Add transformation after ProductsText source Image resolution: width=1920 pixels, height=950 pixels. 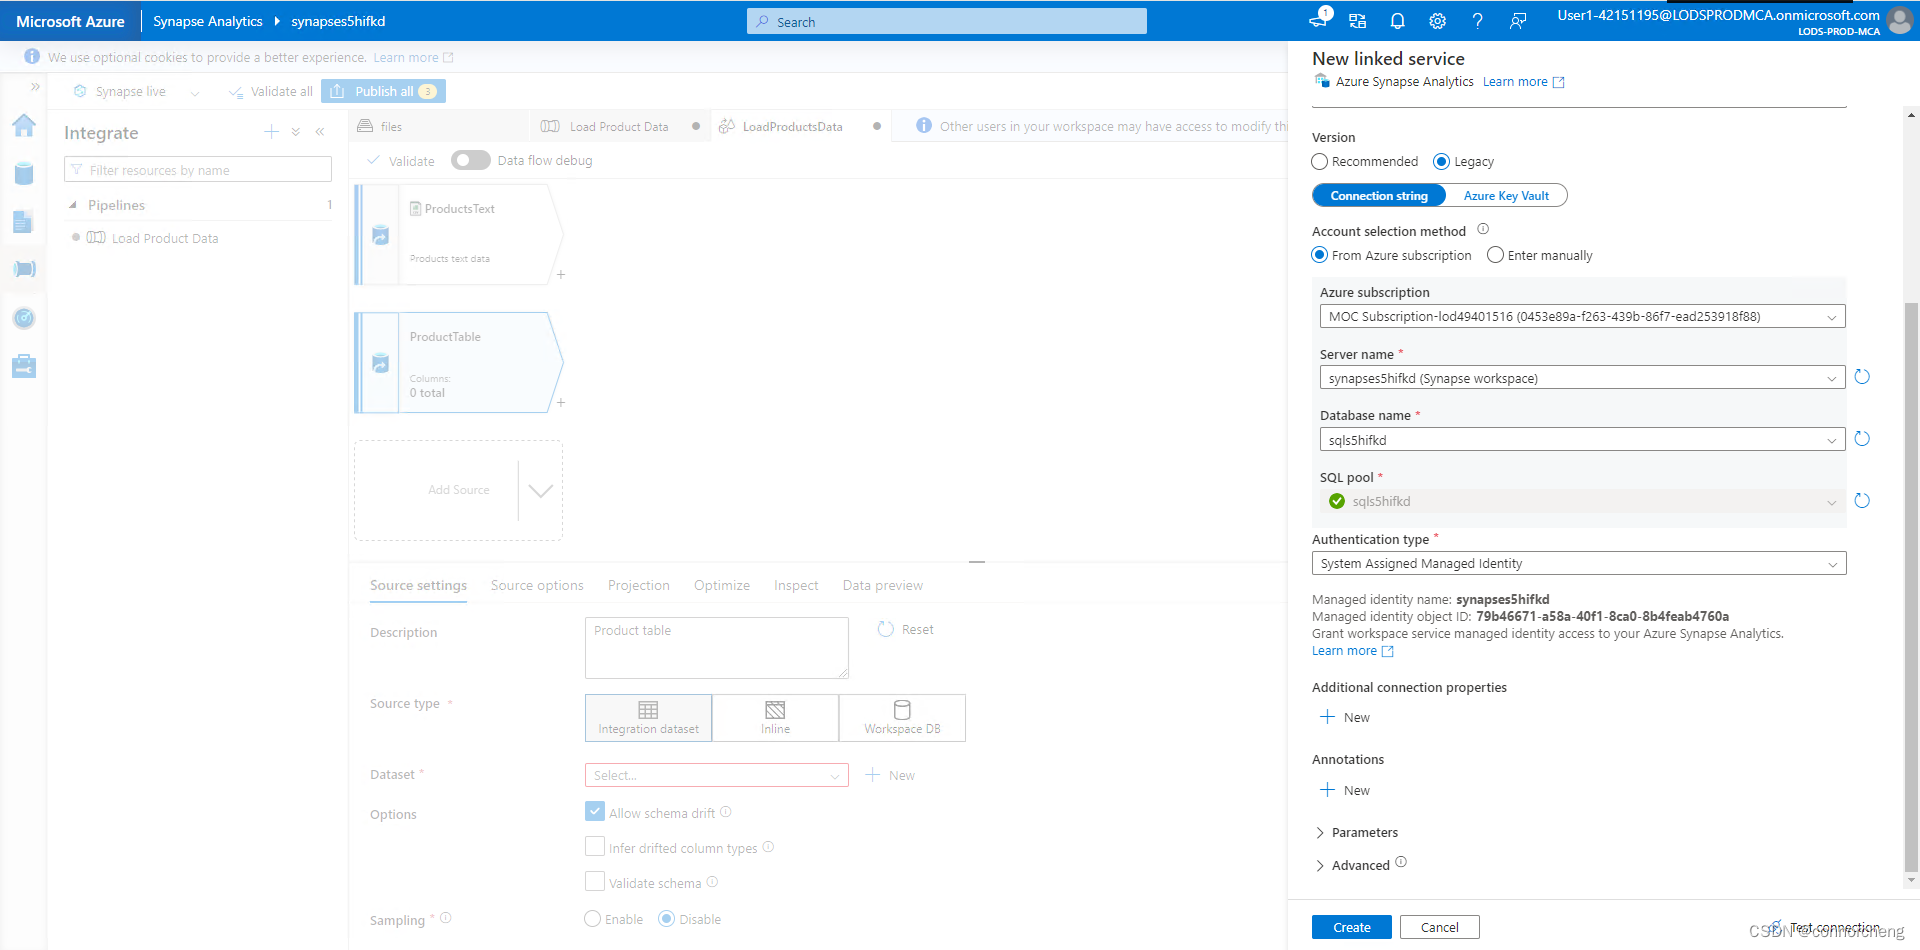[x=561, y=274]
